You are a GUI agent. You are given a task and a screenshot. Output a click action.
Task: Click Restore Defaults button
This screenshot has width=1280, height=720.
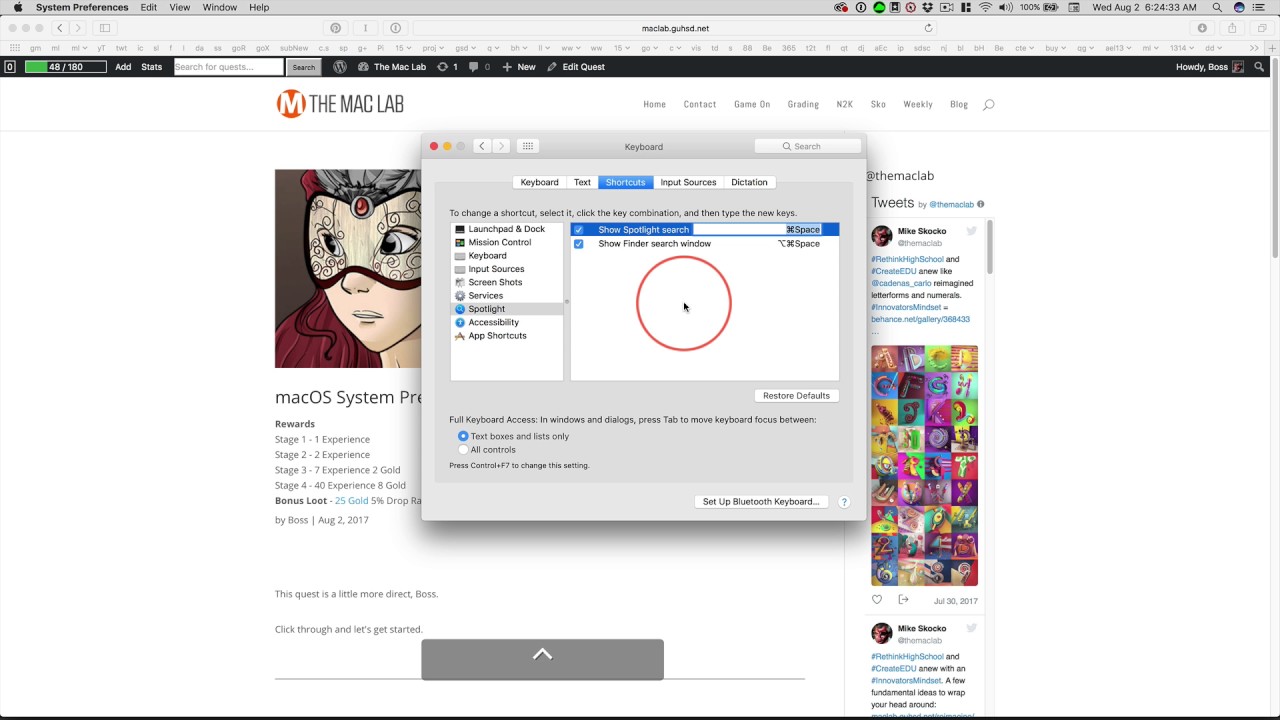click(x=796, y=396)
